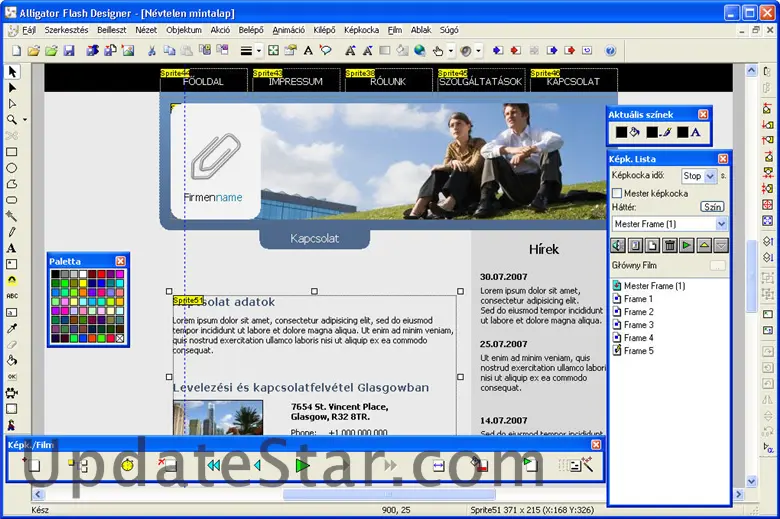Select the arrow pointer tool in the toolbox
This screenshot has height=519, width=780.
[x=12, y=72]
